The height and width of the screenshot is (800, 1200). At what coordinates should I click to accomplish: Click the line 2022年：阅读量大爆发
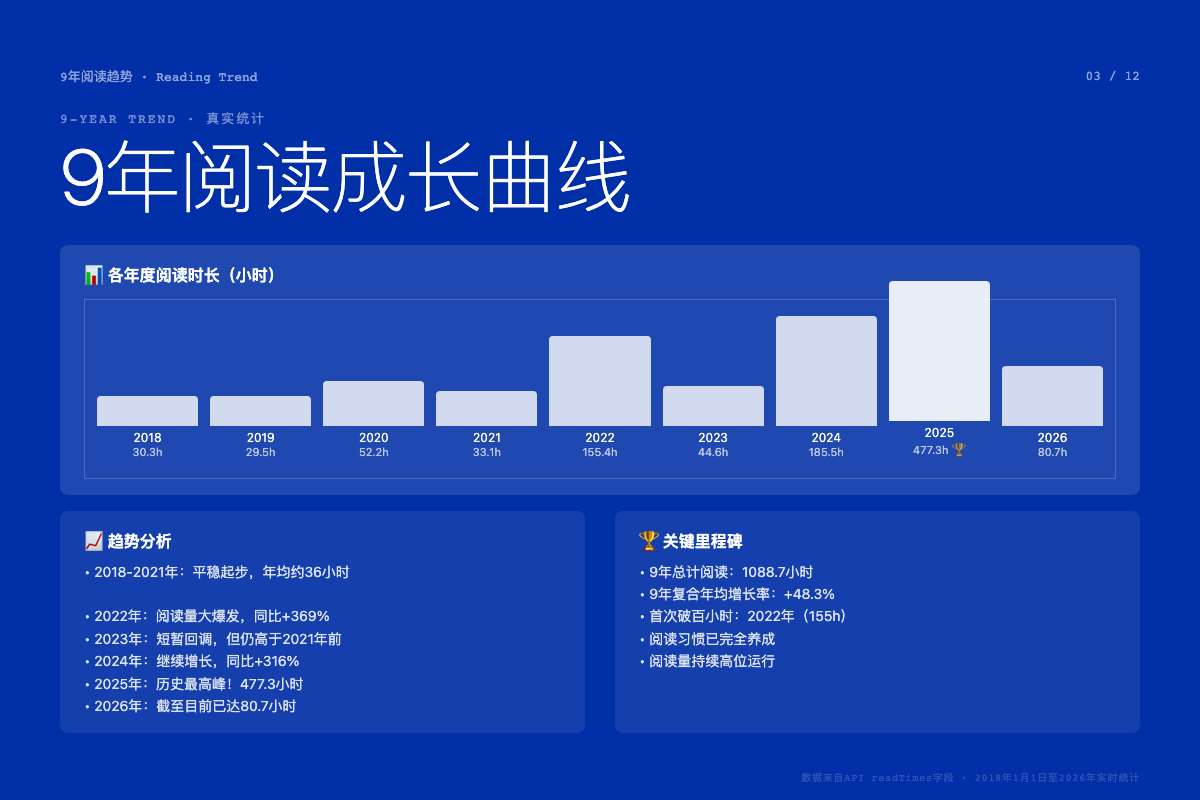(x=207, y=616)
